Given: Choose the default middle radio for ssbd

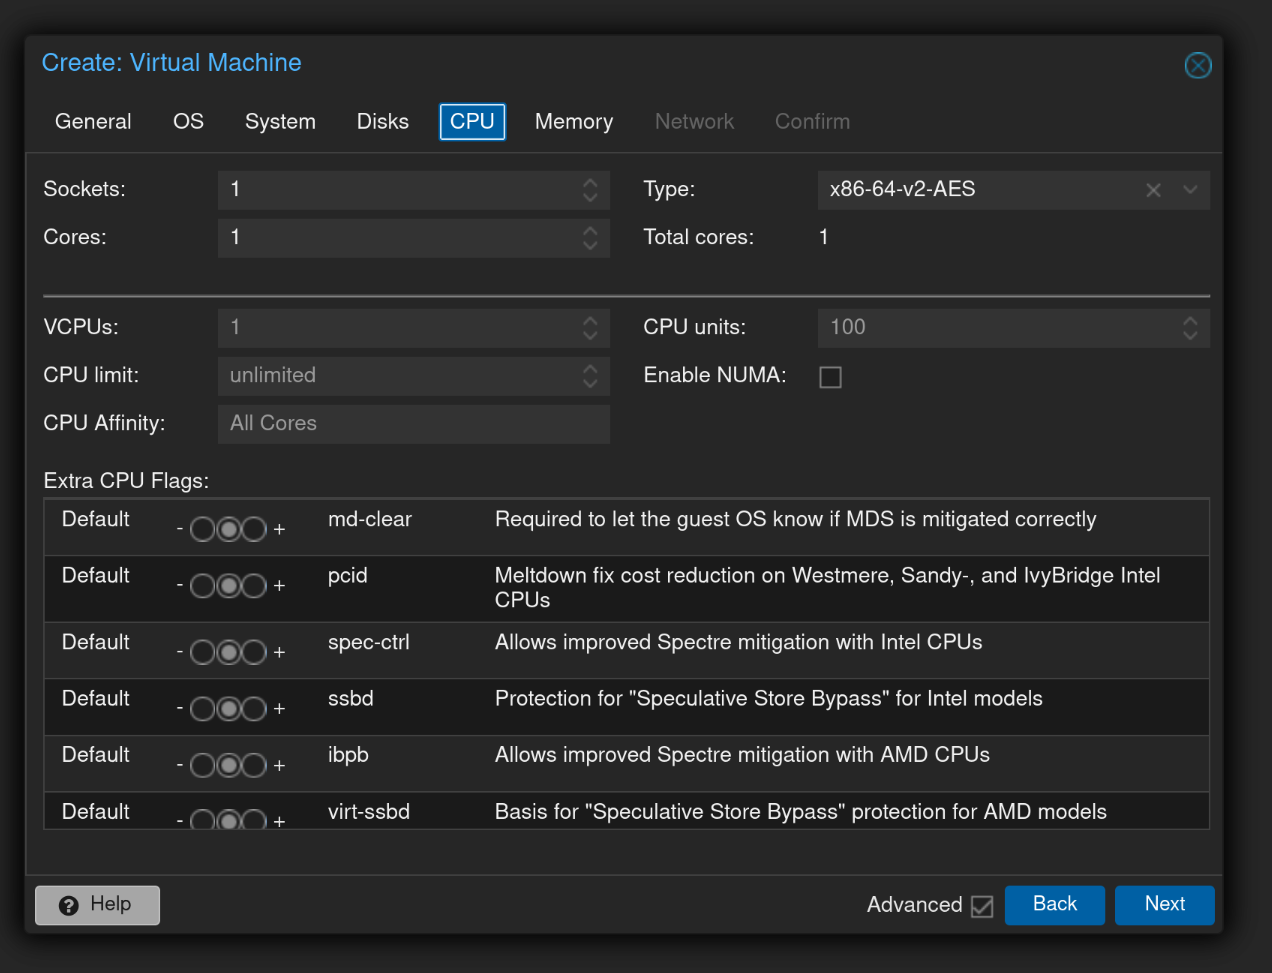Looking at the screenshot, I should click(x=229, y=708).
